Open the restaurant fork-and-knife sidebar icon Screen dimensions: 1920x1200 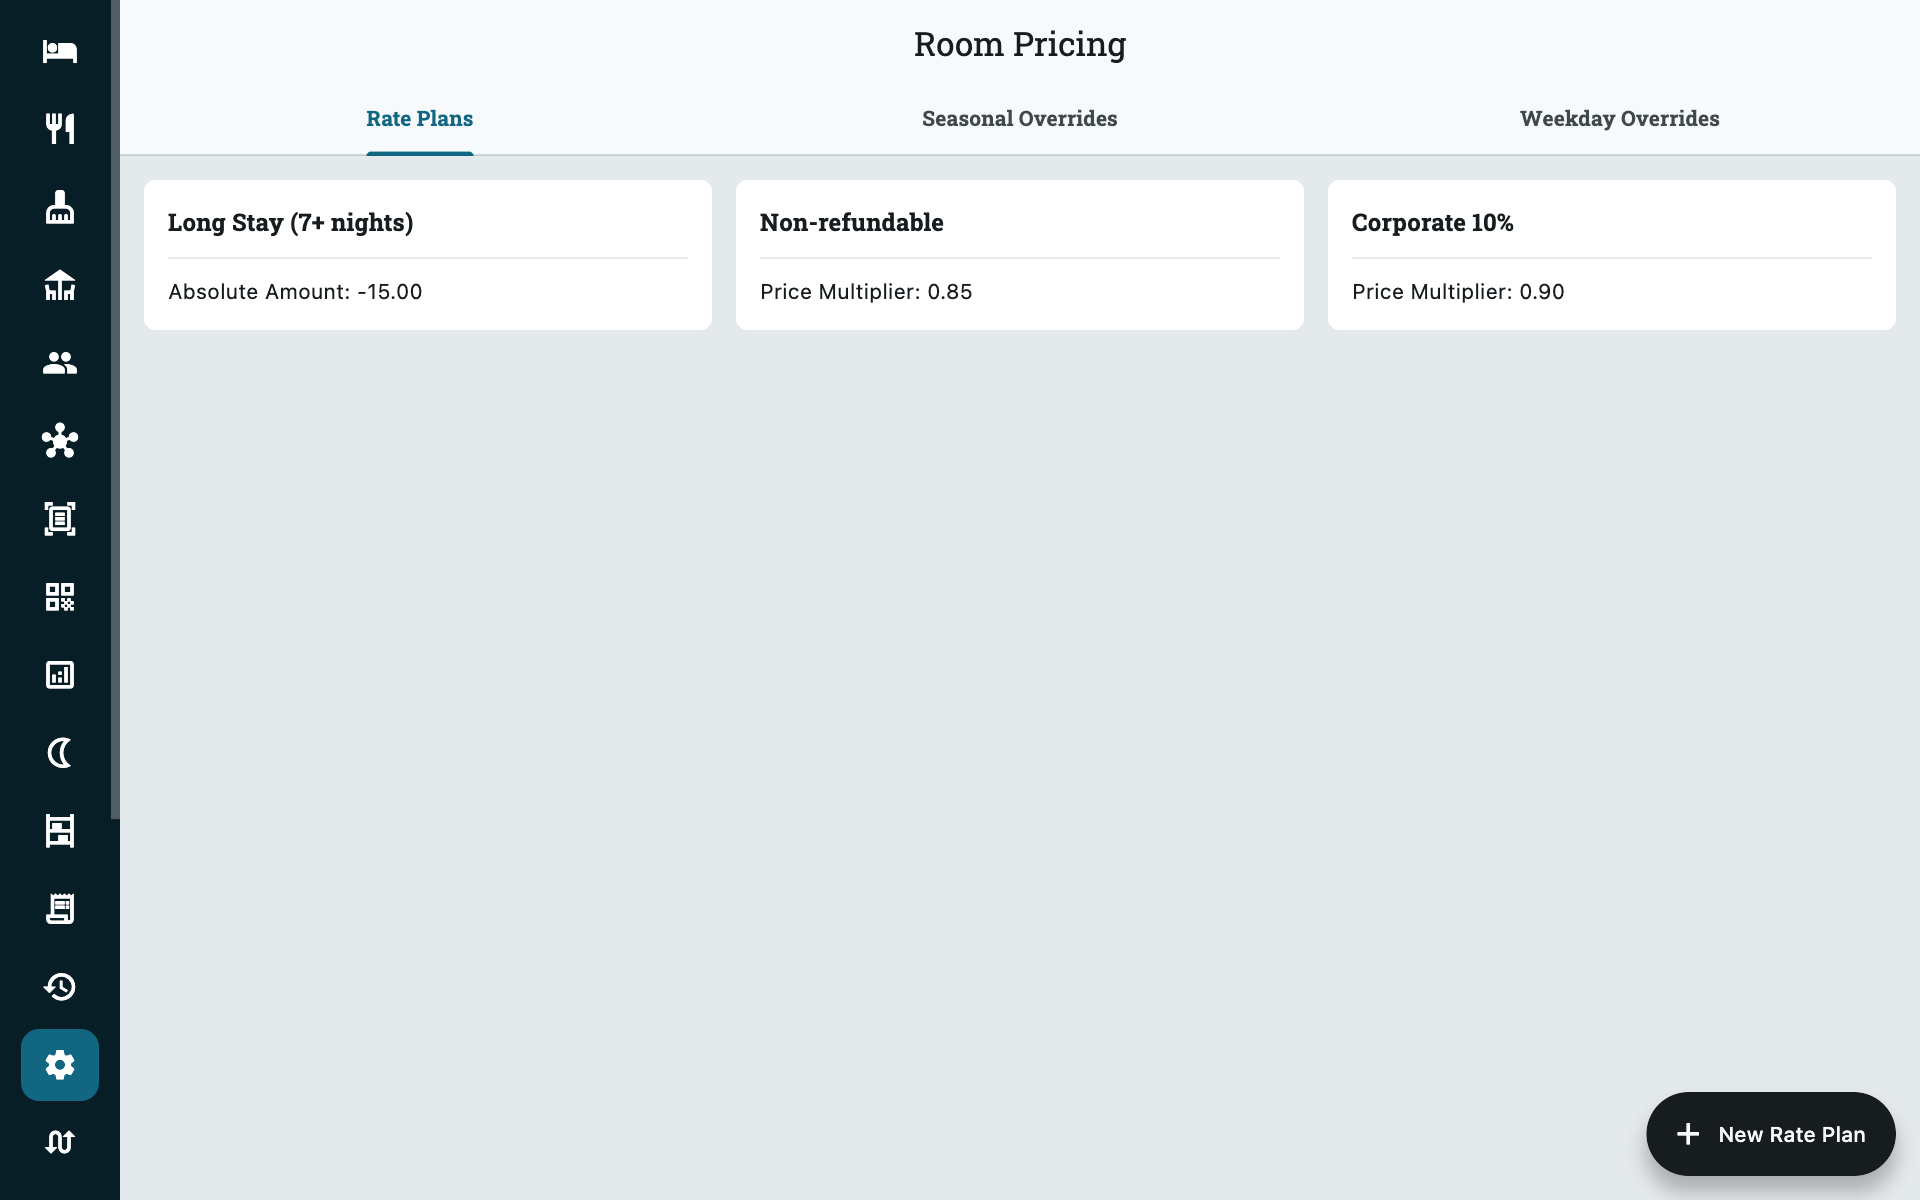coord(60,129)
